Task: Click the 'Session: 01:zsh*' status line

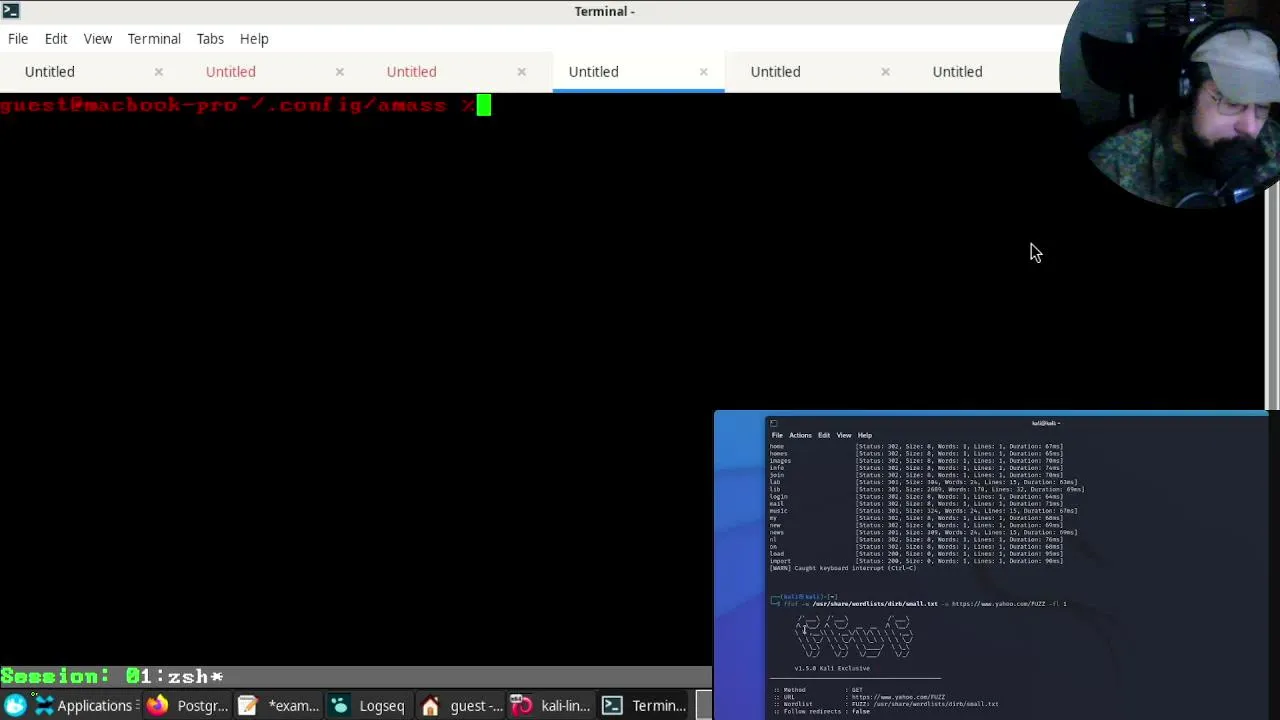Action: [x=112, y=677]
